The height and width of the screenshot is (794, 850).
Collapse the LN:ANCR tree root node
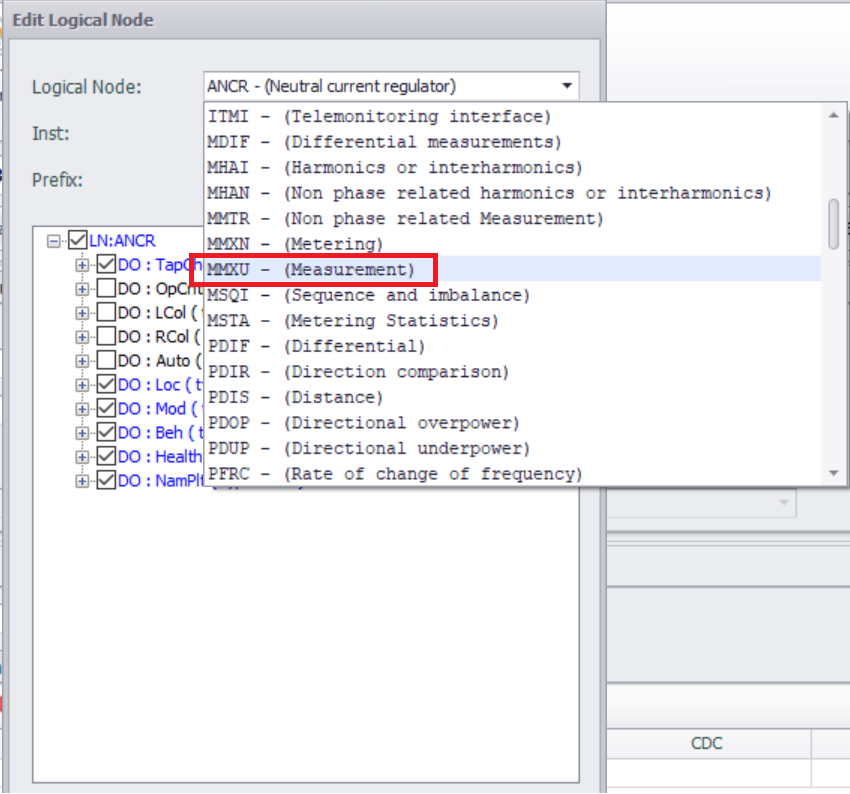coord(54,241)
